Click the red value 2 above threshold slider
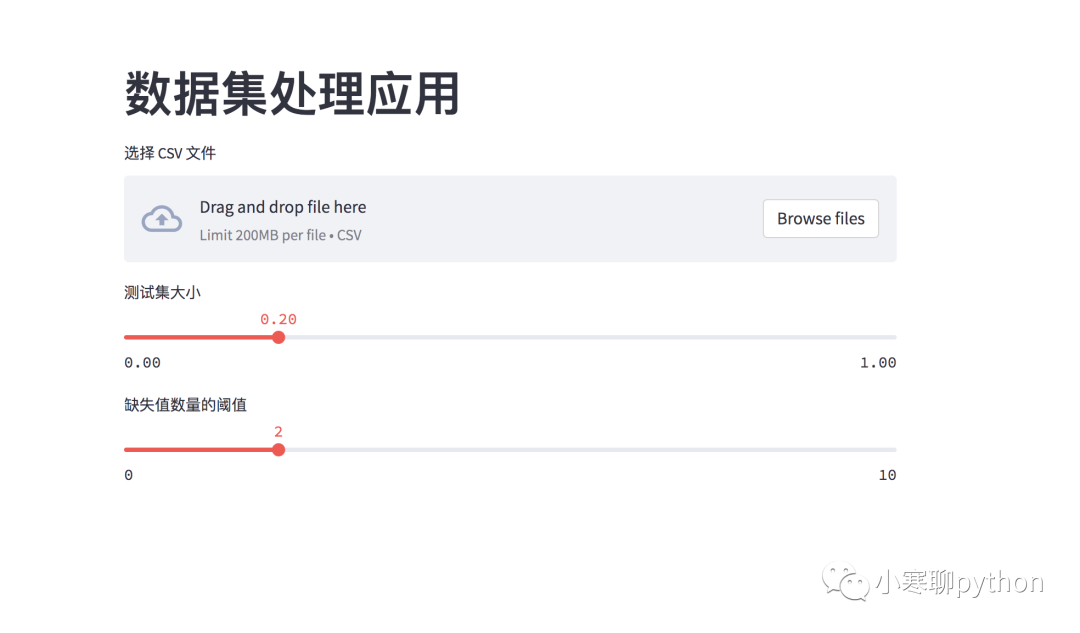Image resolution: width=1080 pixels, height=633 pixels. [x=279, y=432]
